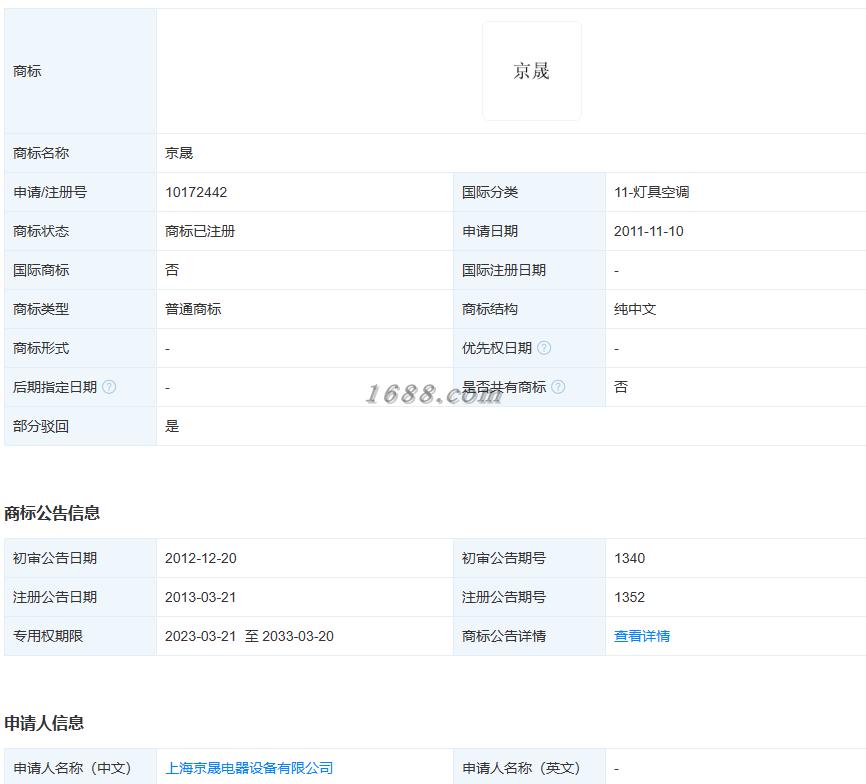Click the 注册公告期号 field label
866x784 pixels.
tap(504, 597)
